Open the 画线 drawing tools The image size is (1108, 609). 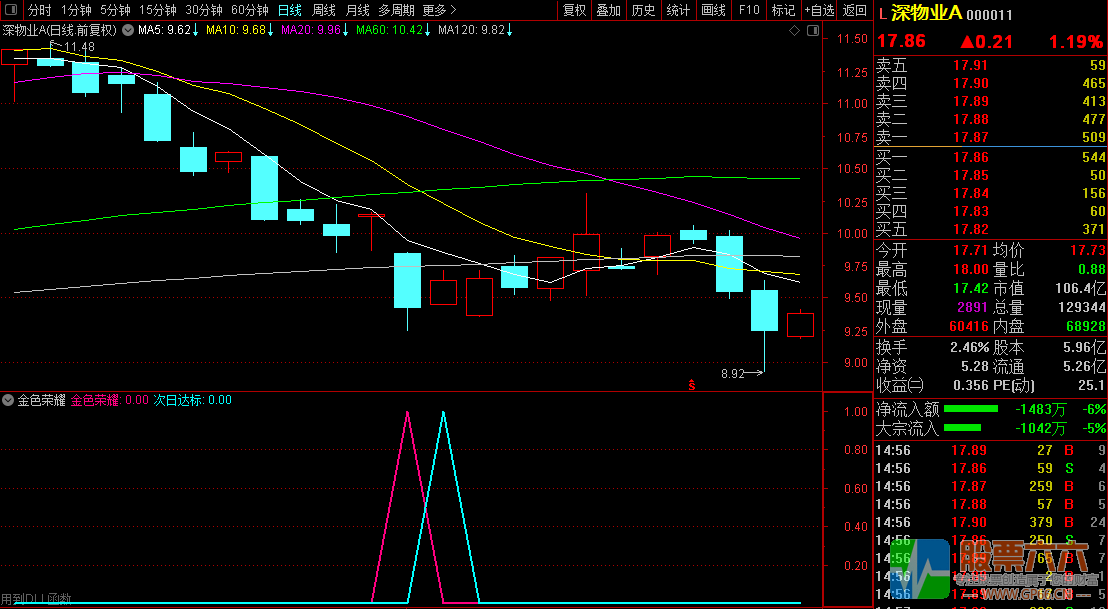coord(713,10)
